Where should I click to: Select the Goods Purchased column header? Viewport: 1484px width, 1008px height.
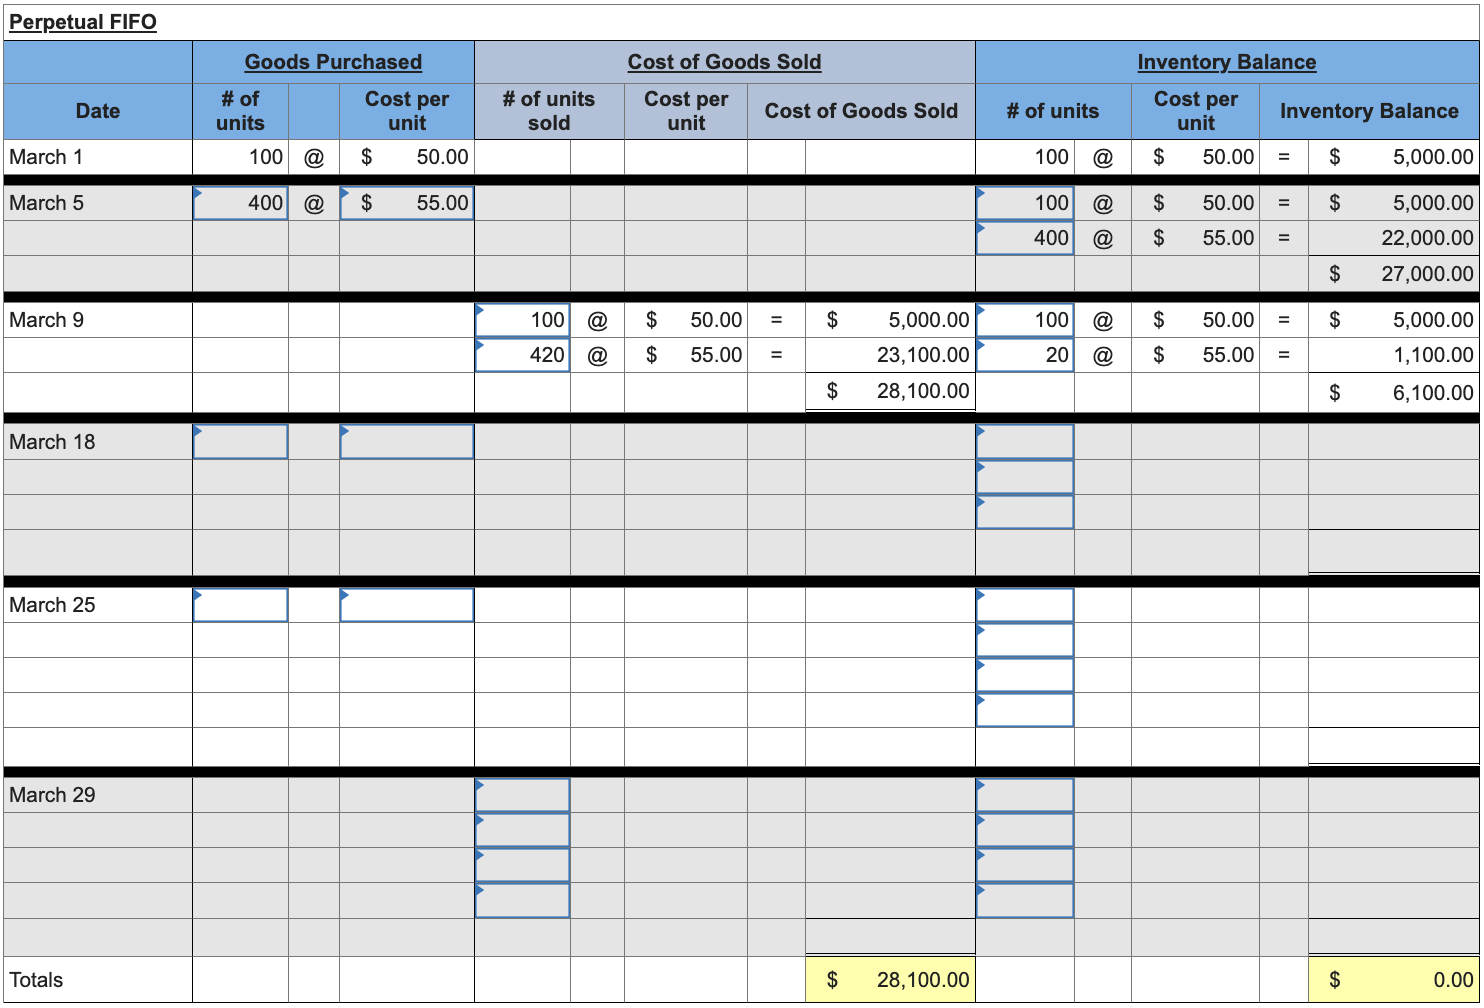point(333,61)
